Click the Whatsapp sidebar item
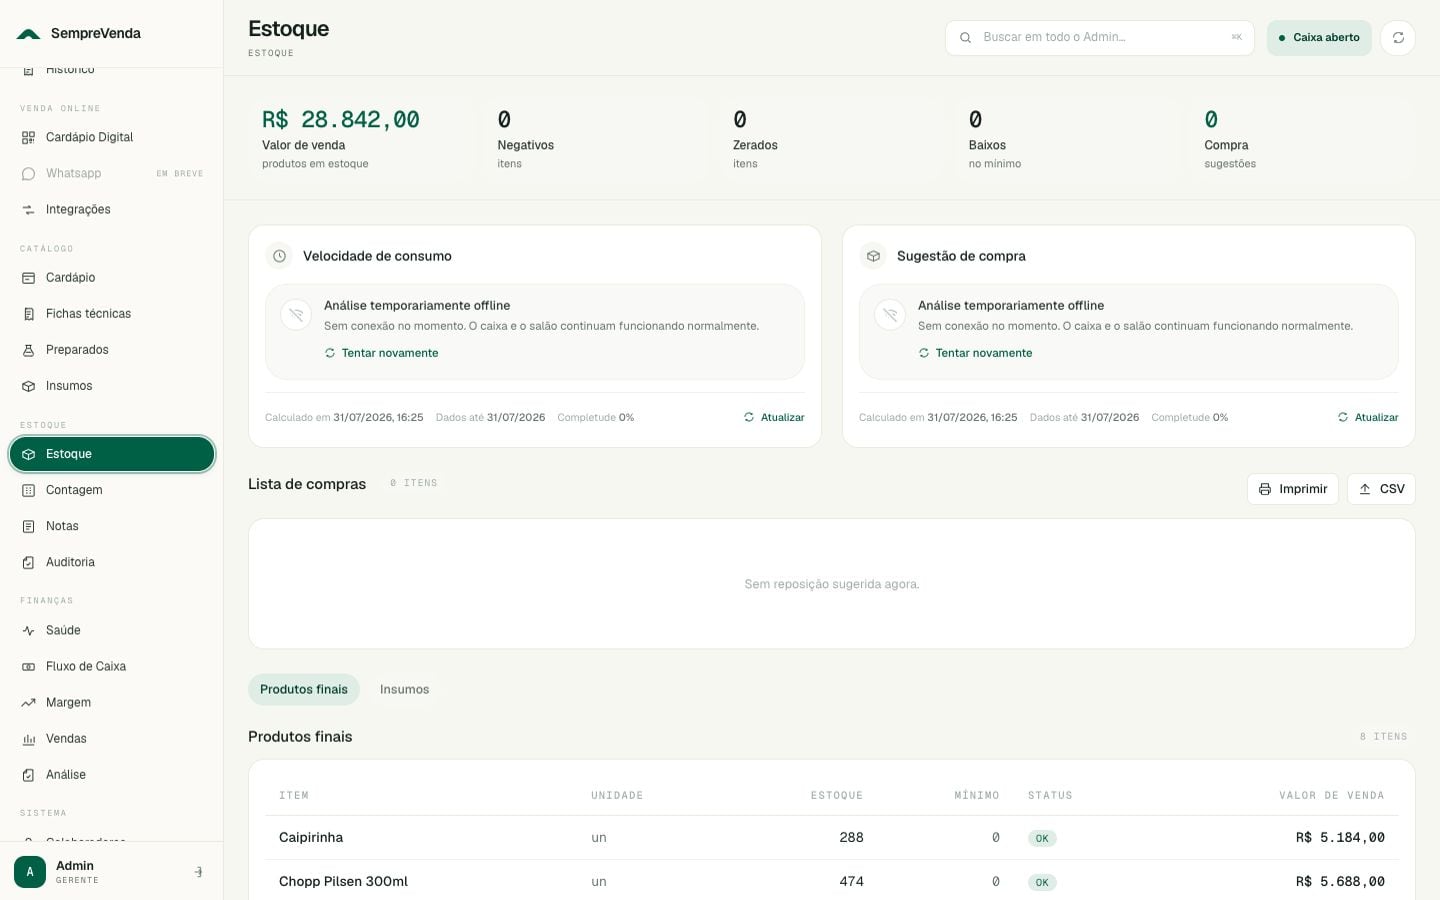Viewport: 1440px width, 900px height. pos(111,173)
